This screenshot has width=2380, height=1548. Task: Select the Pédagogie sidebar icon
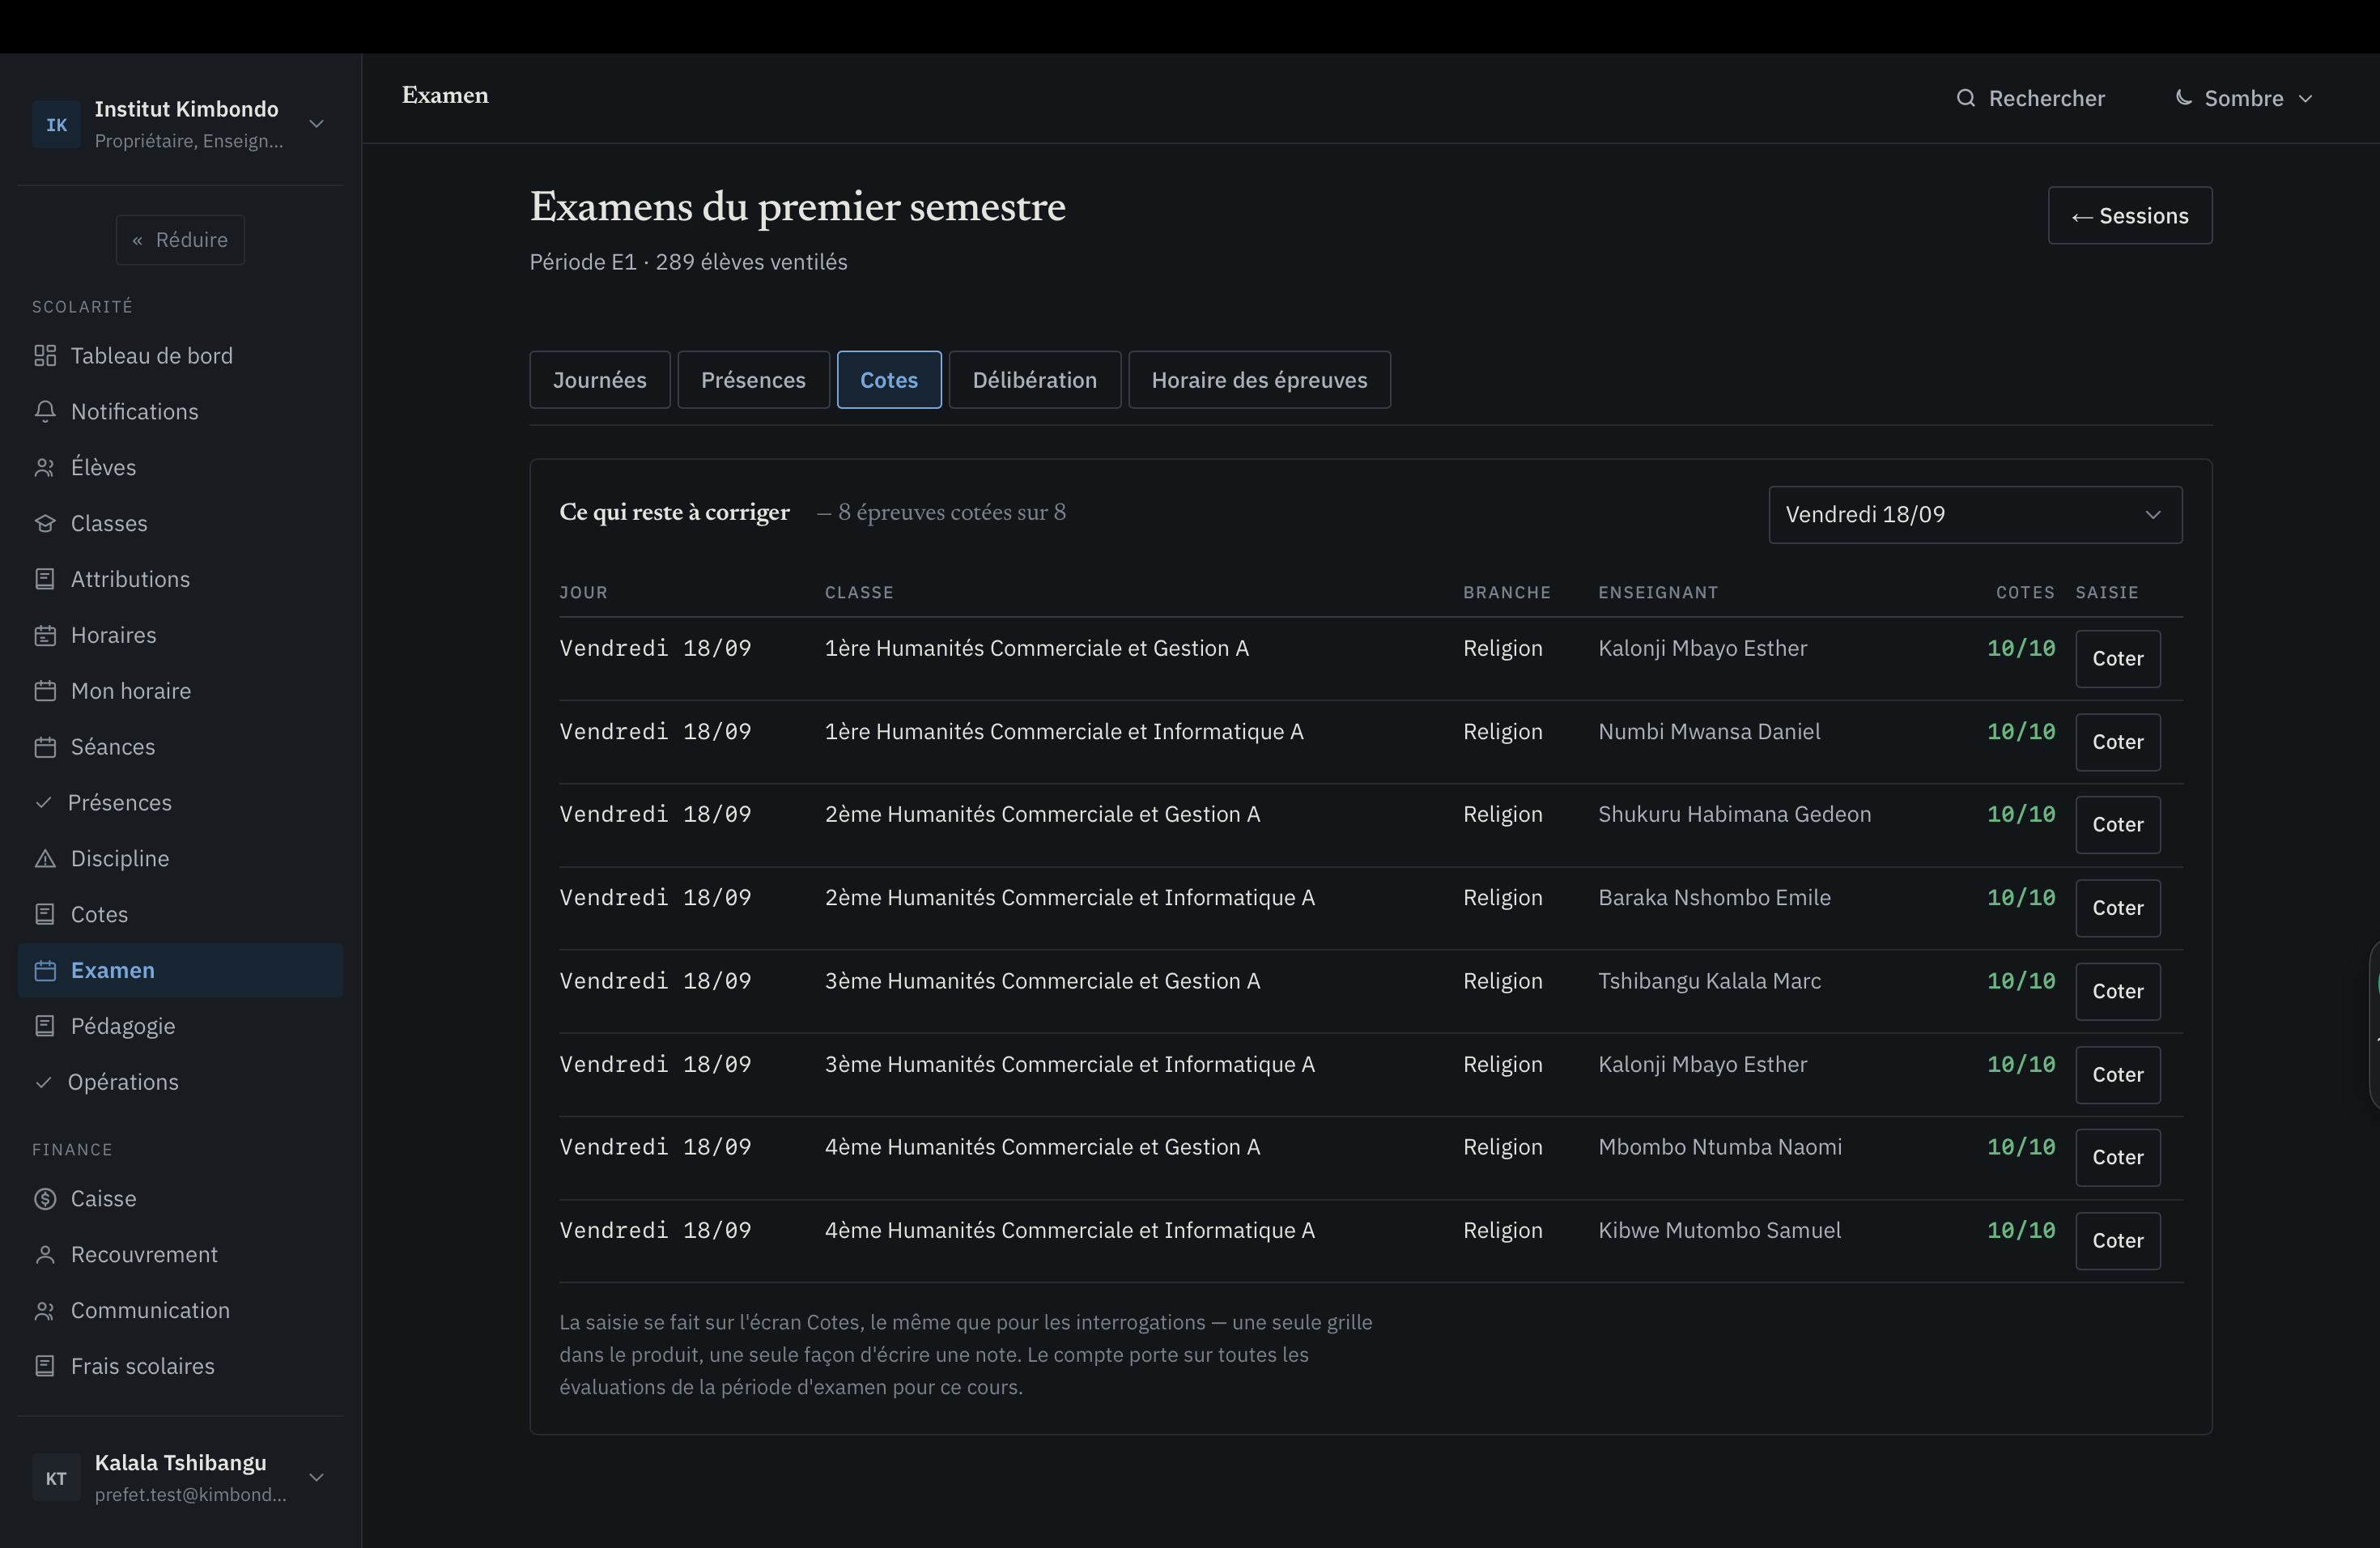pyautogui.click(x=45, y=1027)
